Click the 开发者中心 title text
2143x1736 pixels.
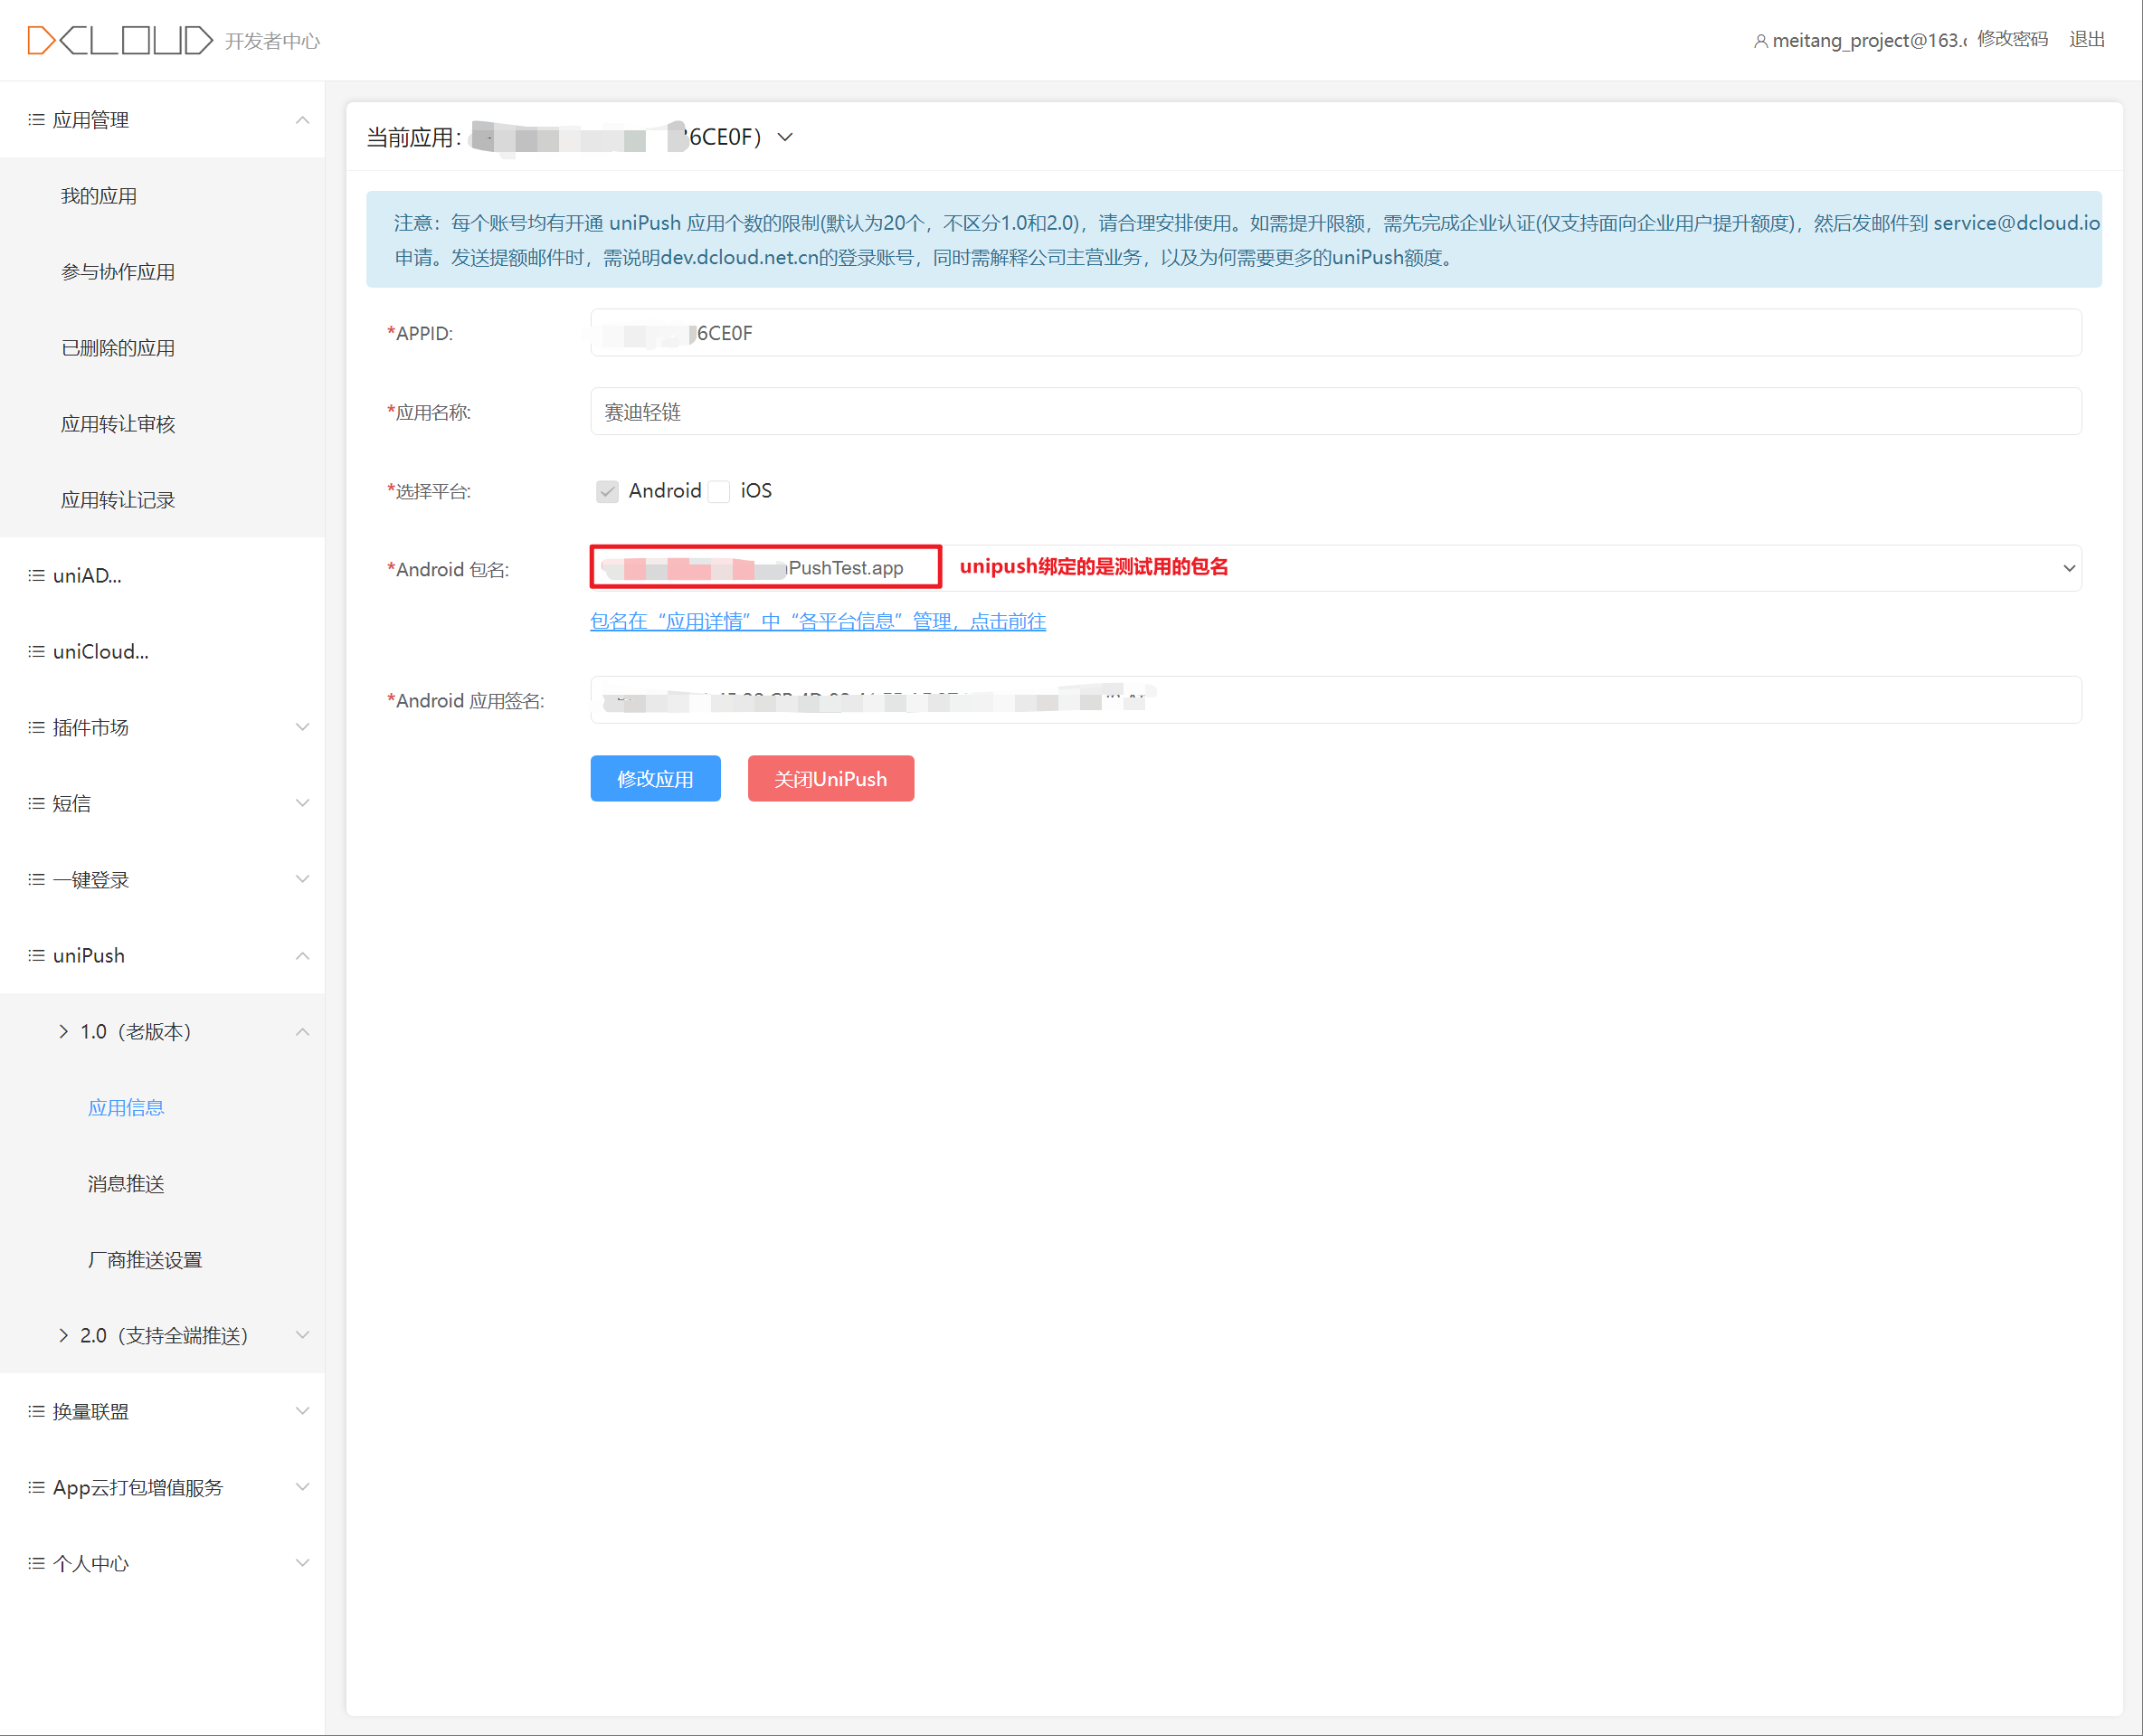(x=272, y=41)
